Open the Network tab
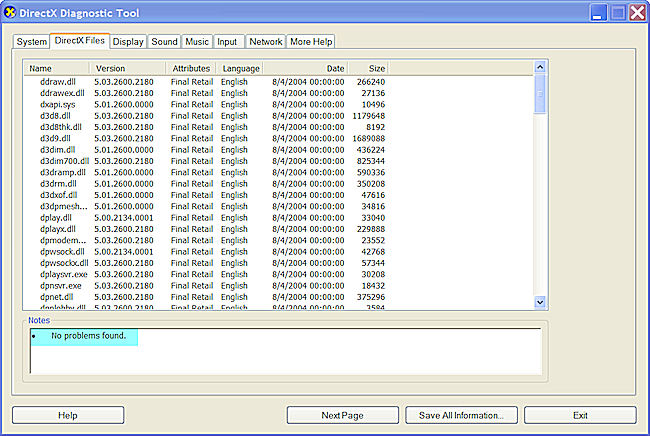 [x=266, y=42]
